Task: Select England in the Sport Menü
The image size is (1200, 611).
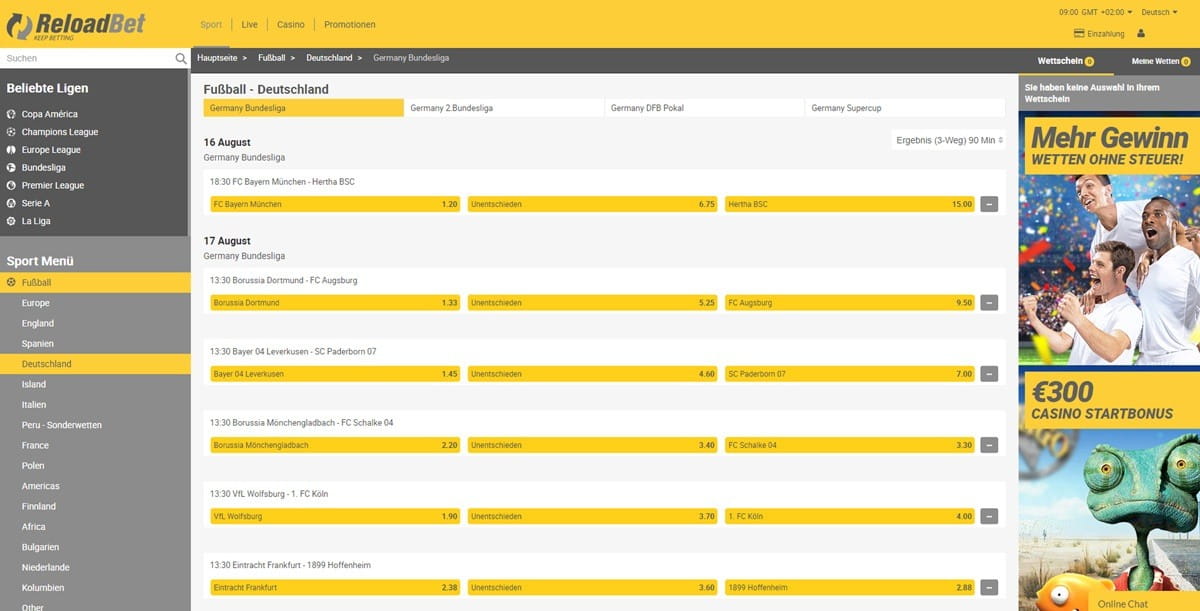Action: point(95,324)
